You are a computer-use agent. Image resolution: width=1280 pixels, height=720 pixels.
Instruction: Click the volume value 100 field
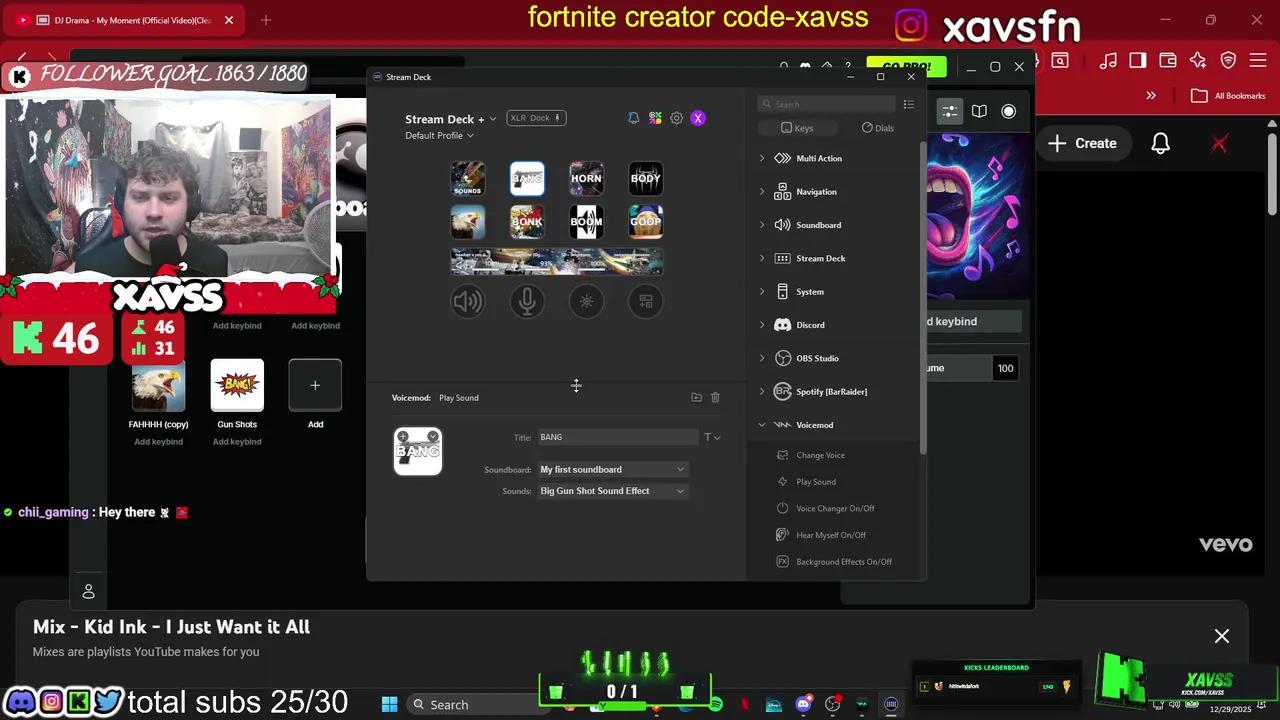[1005, 368]
